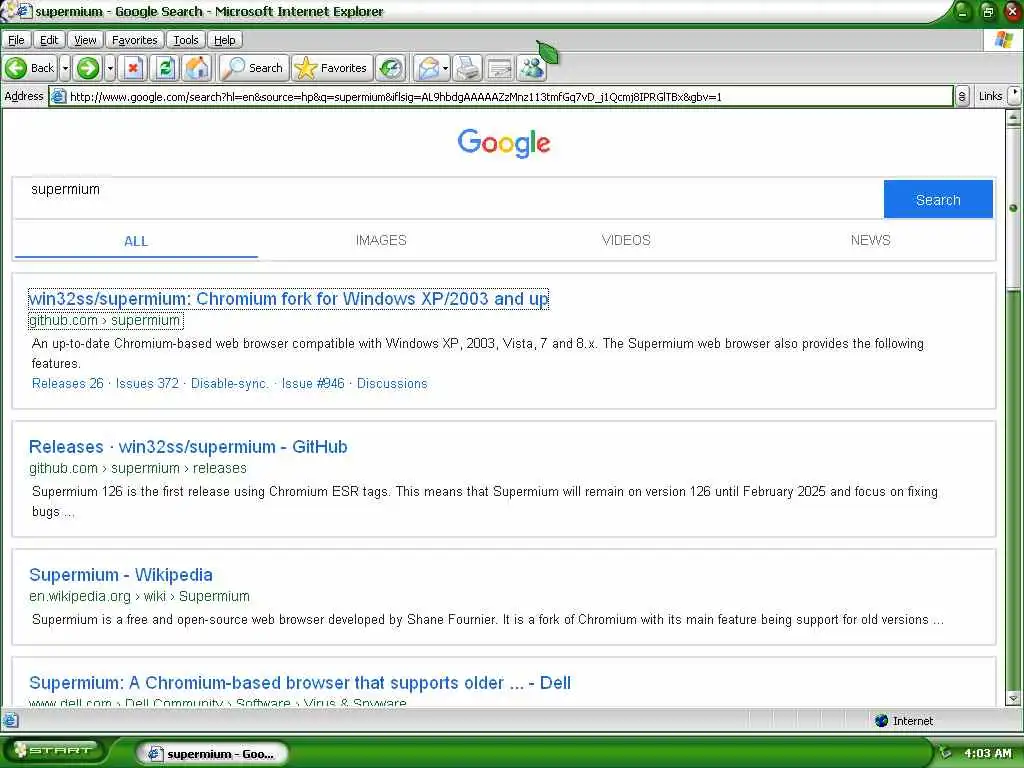Click the search box containing supermium
The width and height of the screenshot is (1024, 768).
[x=448, y=198]
